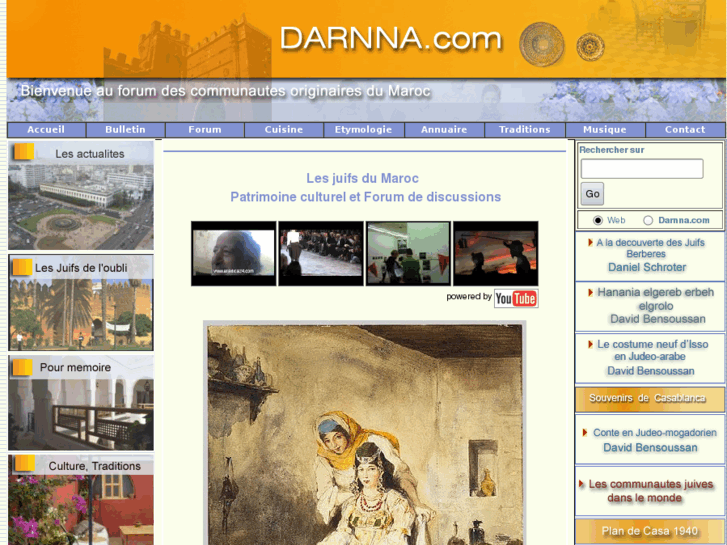The height and width of the screenshot is (545, 727).
Task: Open the Souvenirs de Casablanca banner
Action: [x=650, y=399]
